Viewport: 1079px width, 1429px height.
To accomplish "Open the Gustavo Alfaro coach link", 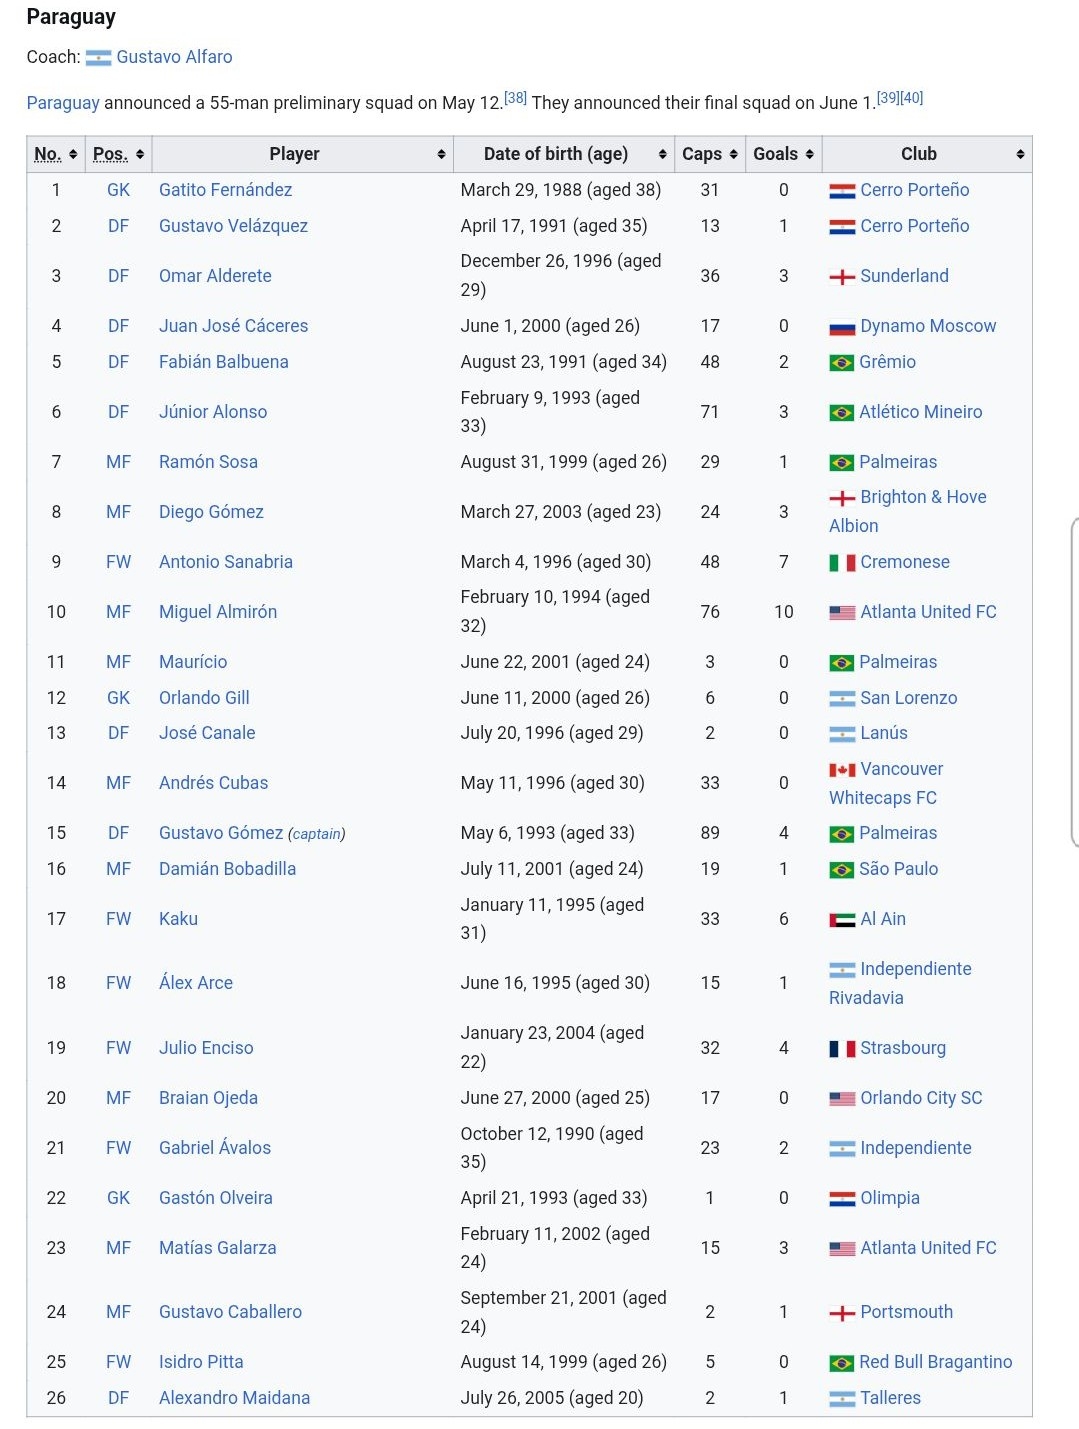I will point(174,57).
